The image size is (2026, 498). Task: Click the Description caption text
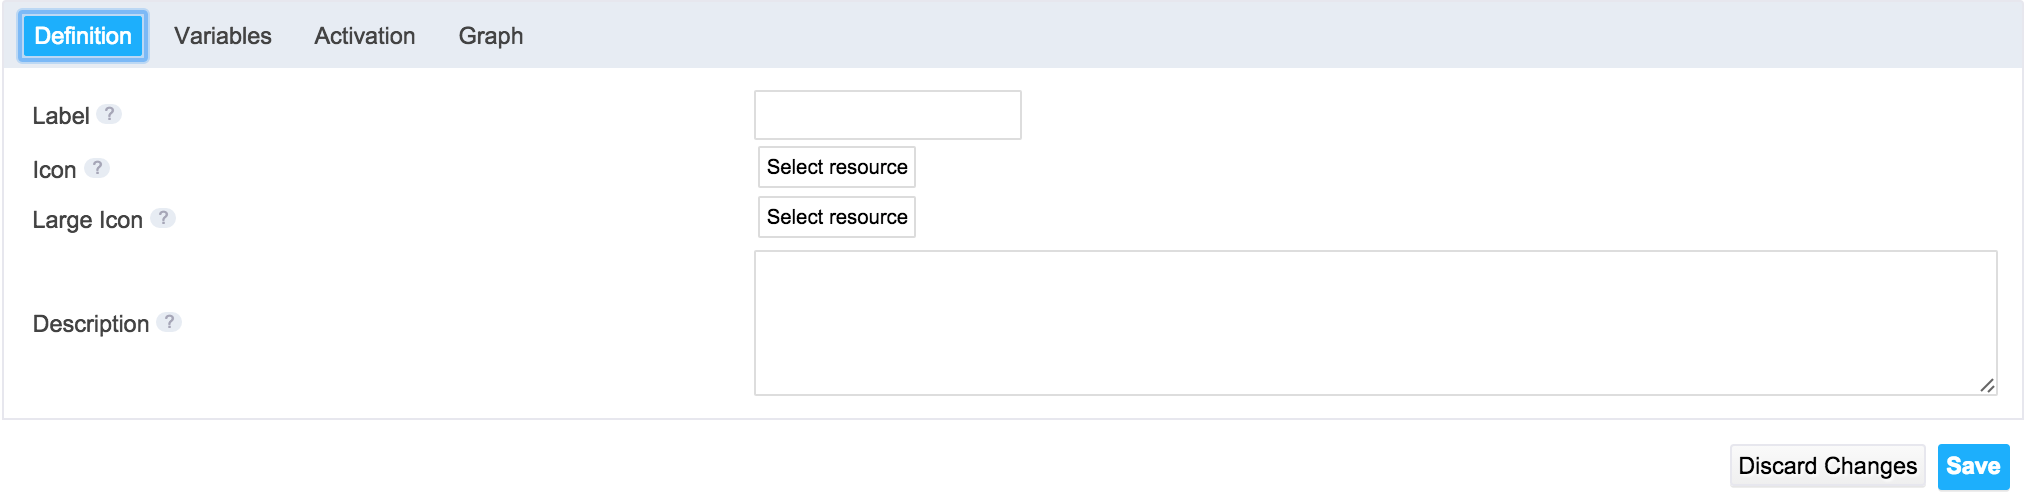[91, 324]
